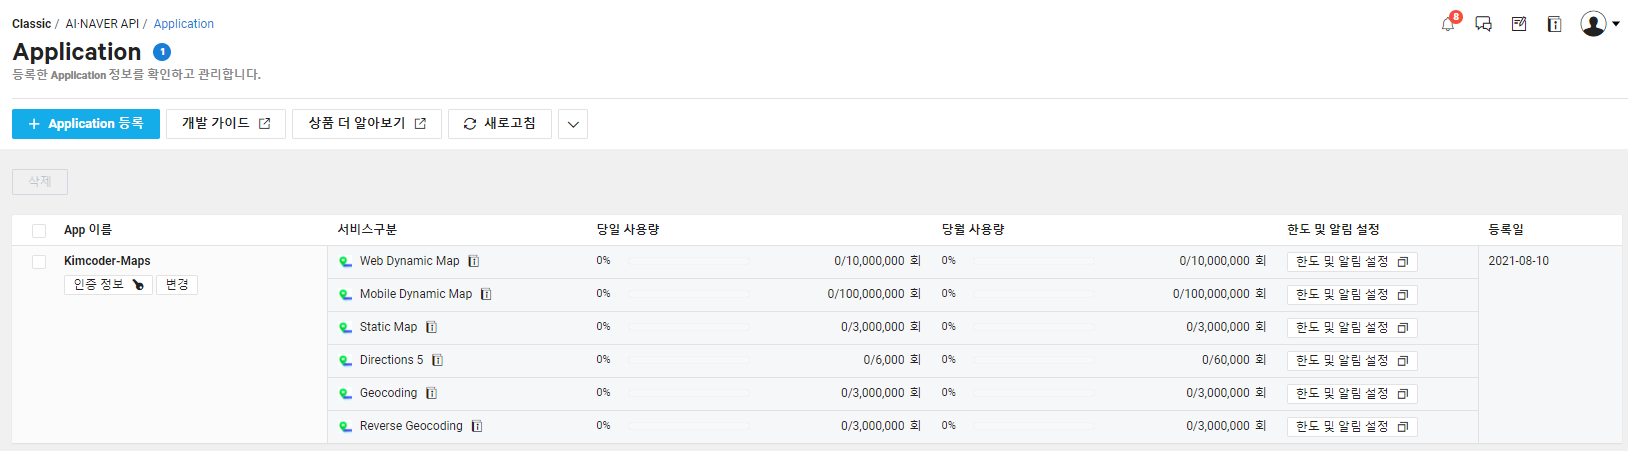Click the 한도 및 알림 설정 column header

pos(1333,230)
